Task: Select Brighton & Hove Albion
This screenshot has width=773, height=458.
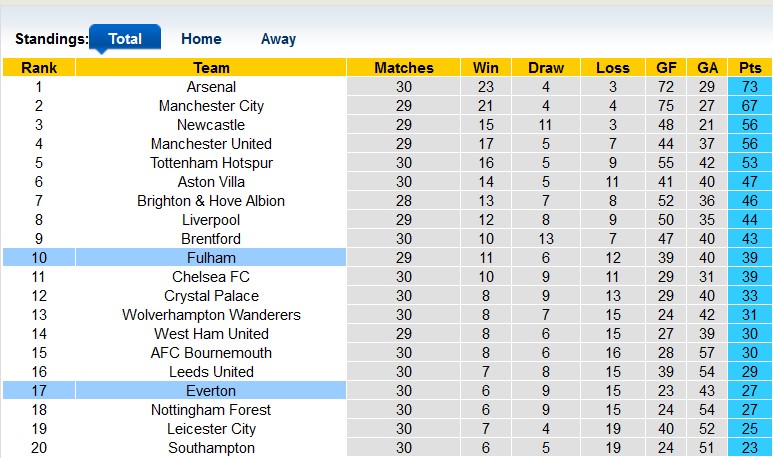Action: (211, 201)
